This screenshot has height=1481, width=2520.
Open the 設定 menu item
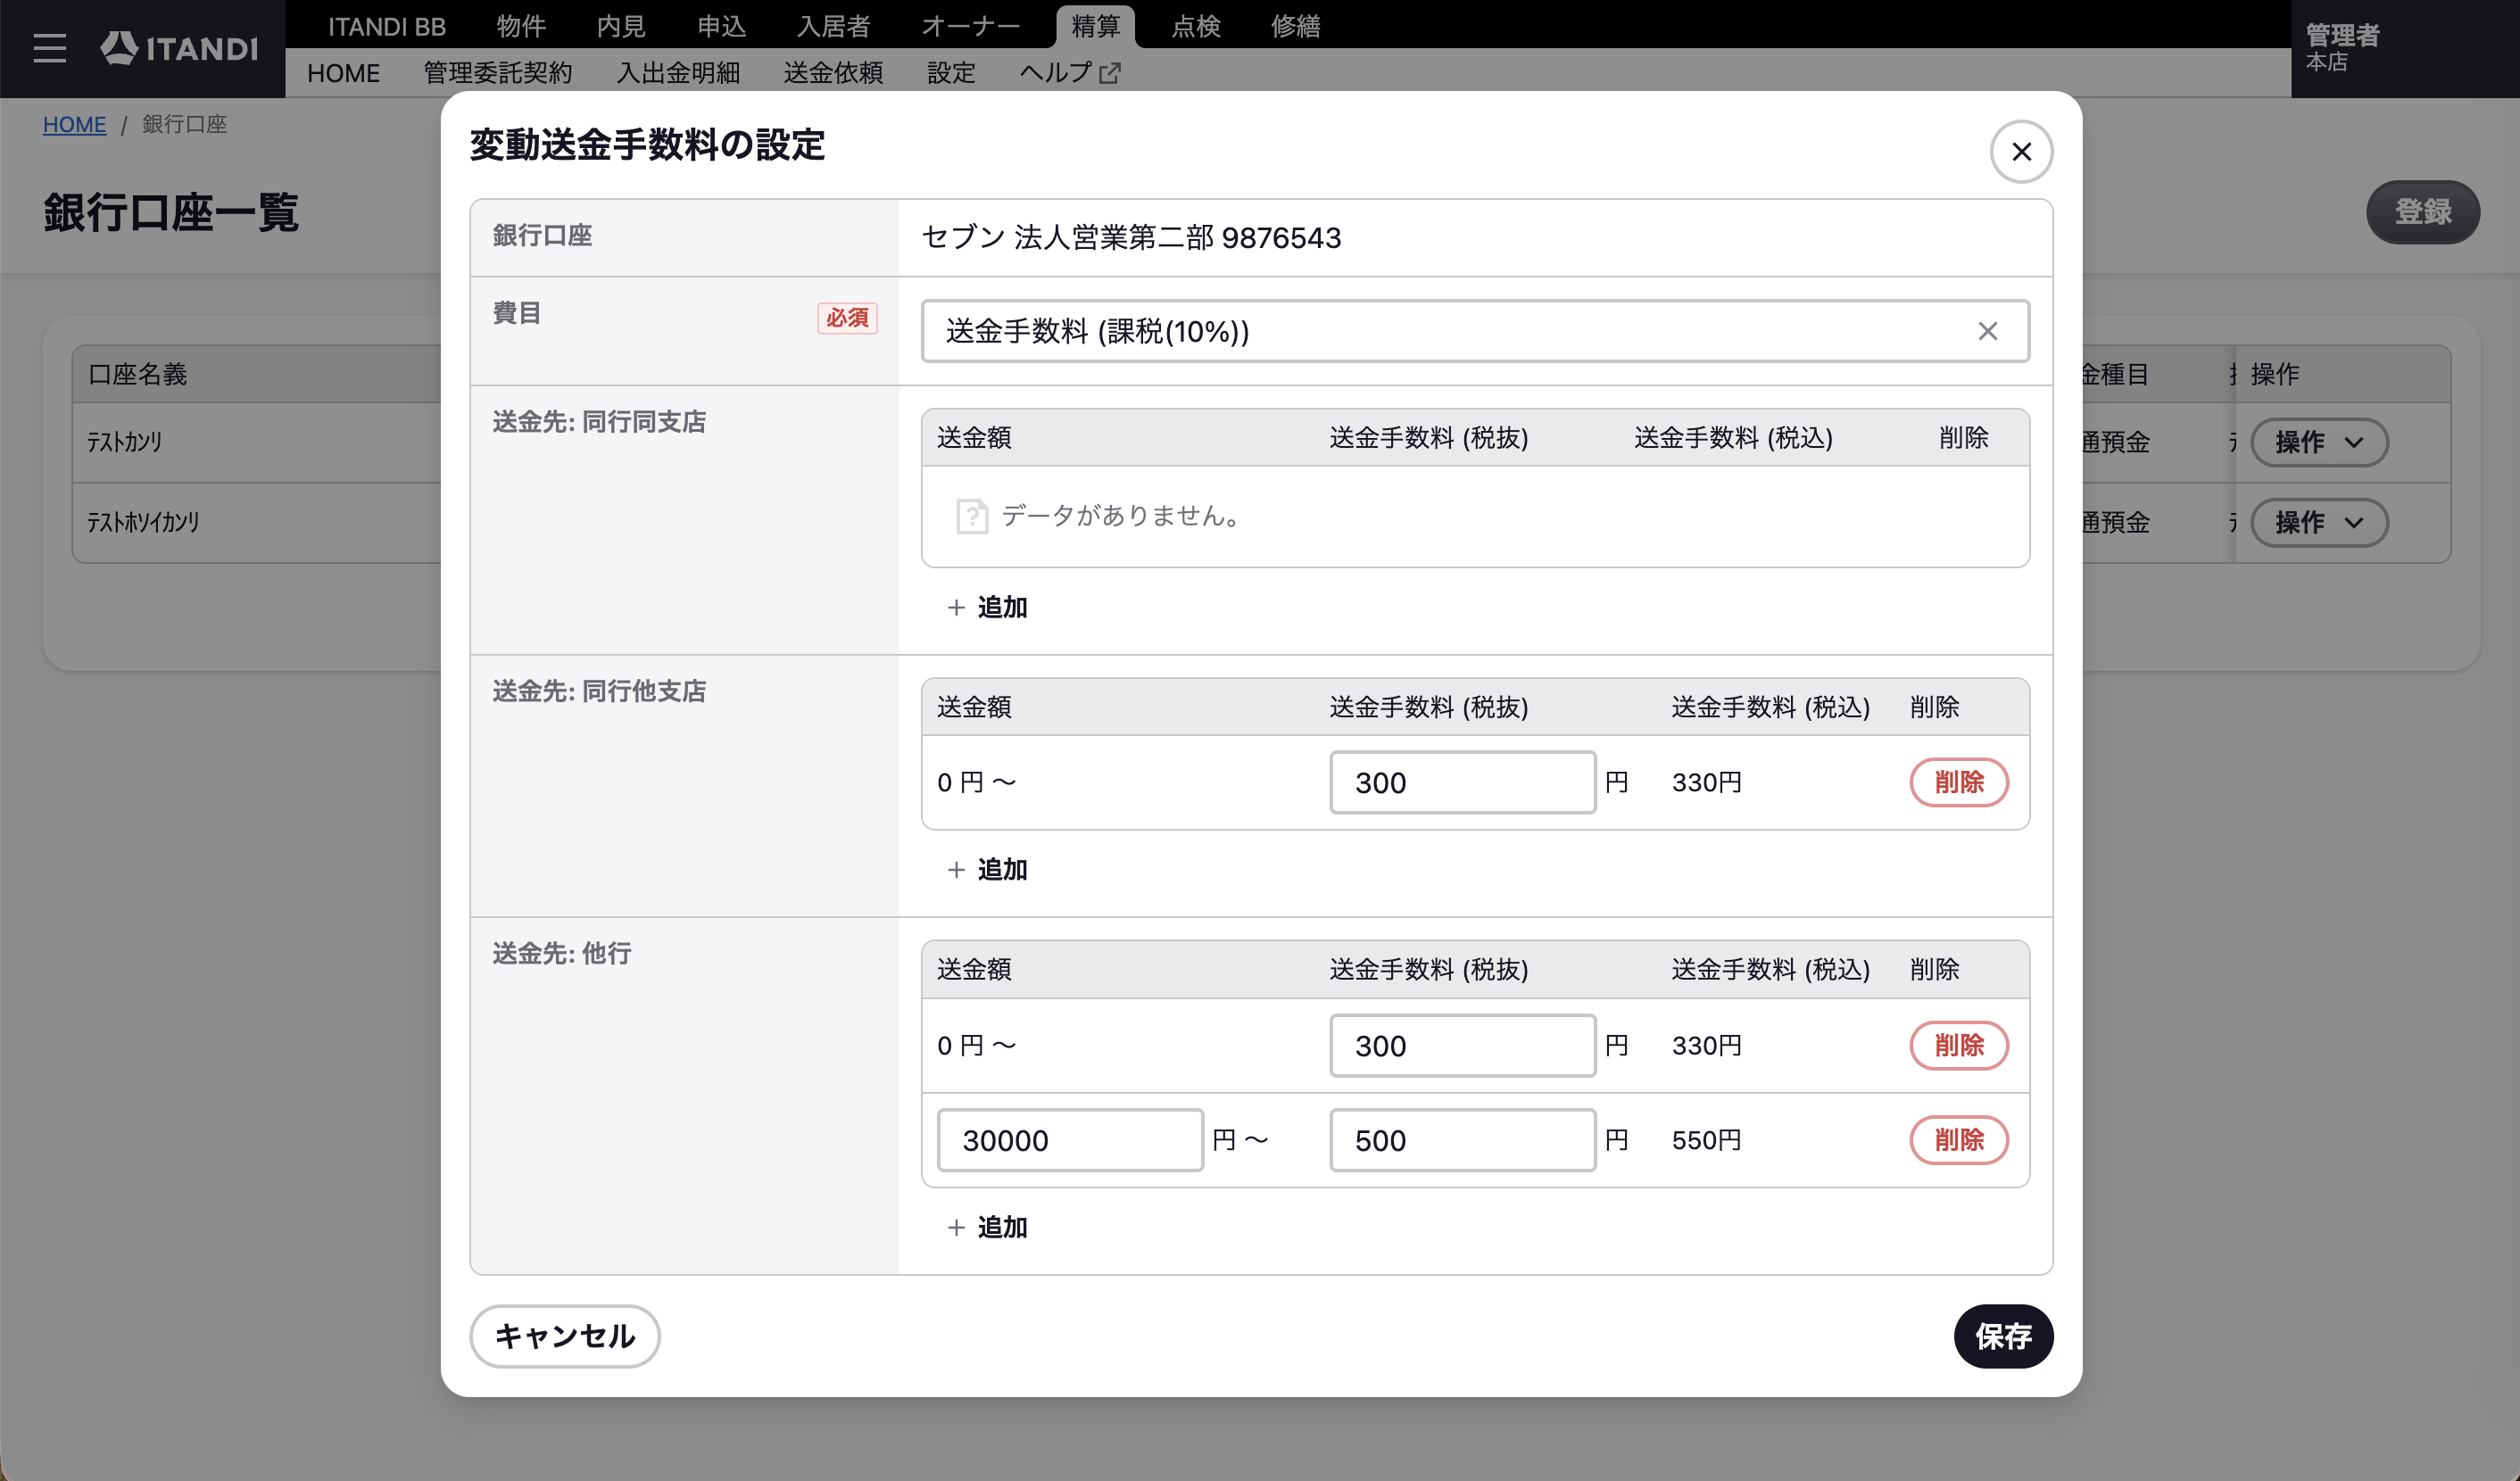[951, 73]
